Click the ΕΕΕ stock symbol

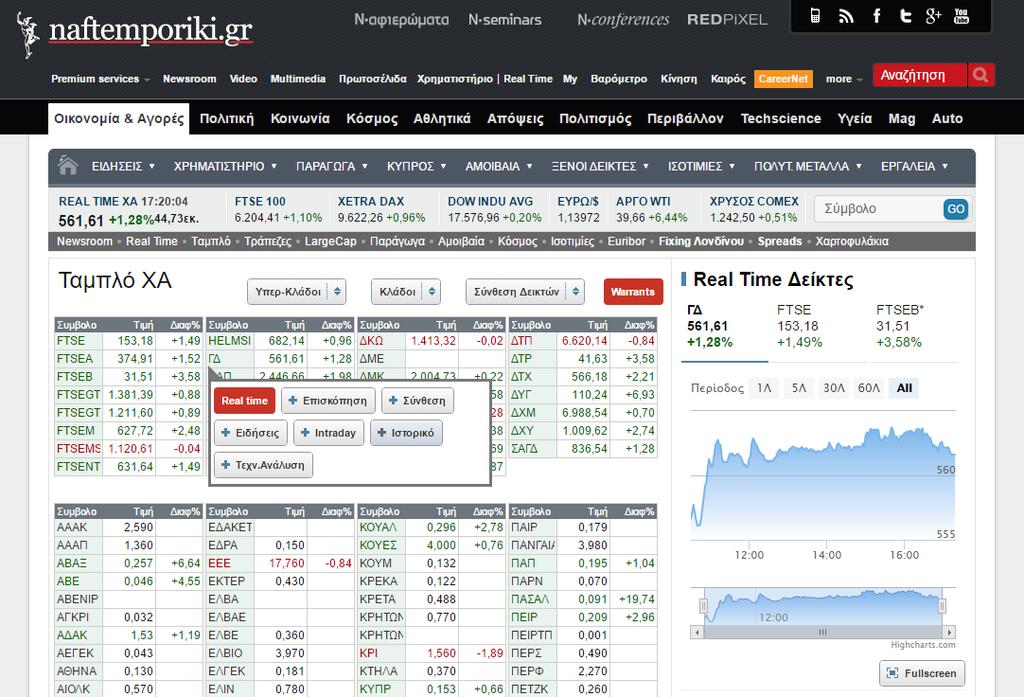[219, 563]
